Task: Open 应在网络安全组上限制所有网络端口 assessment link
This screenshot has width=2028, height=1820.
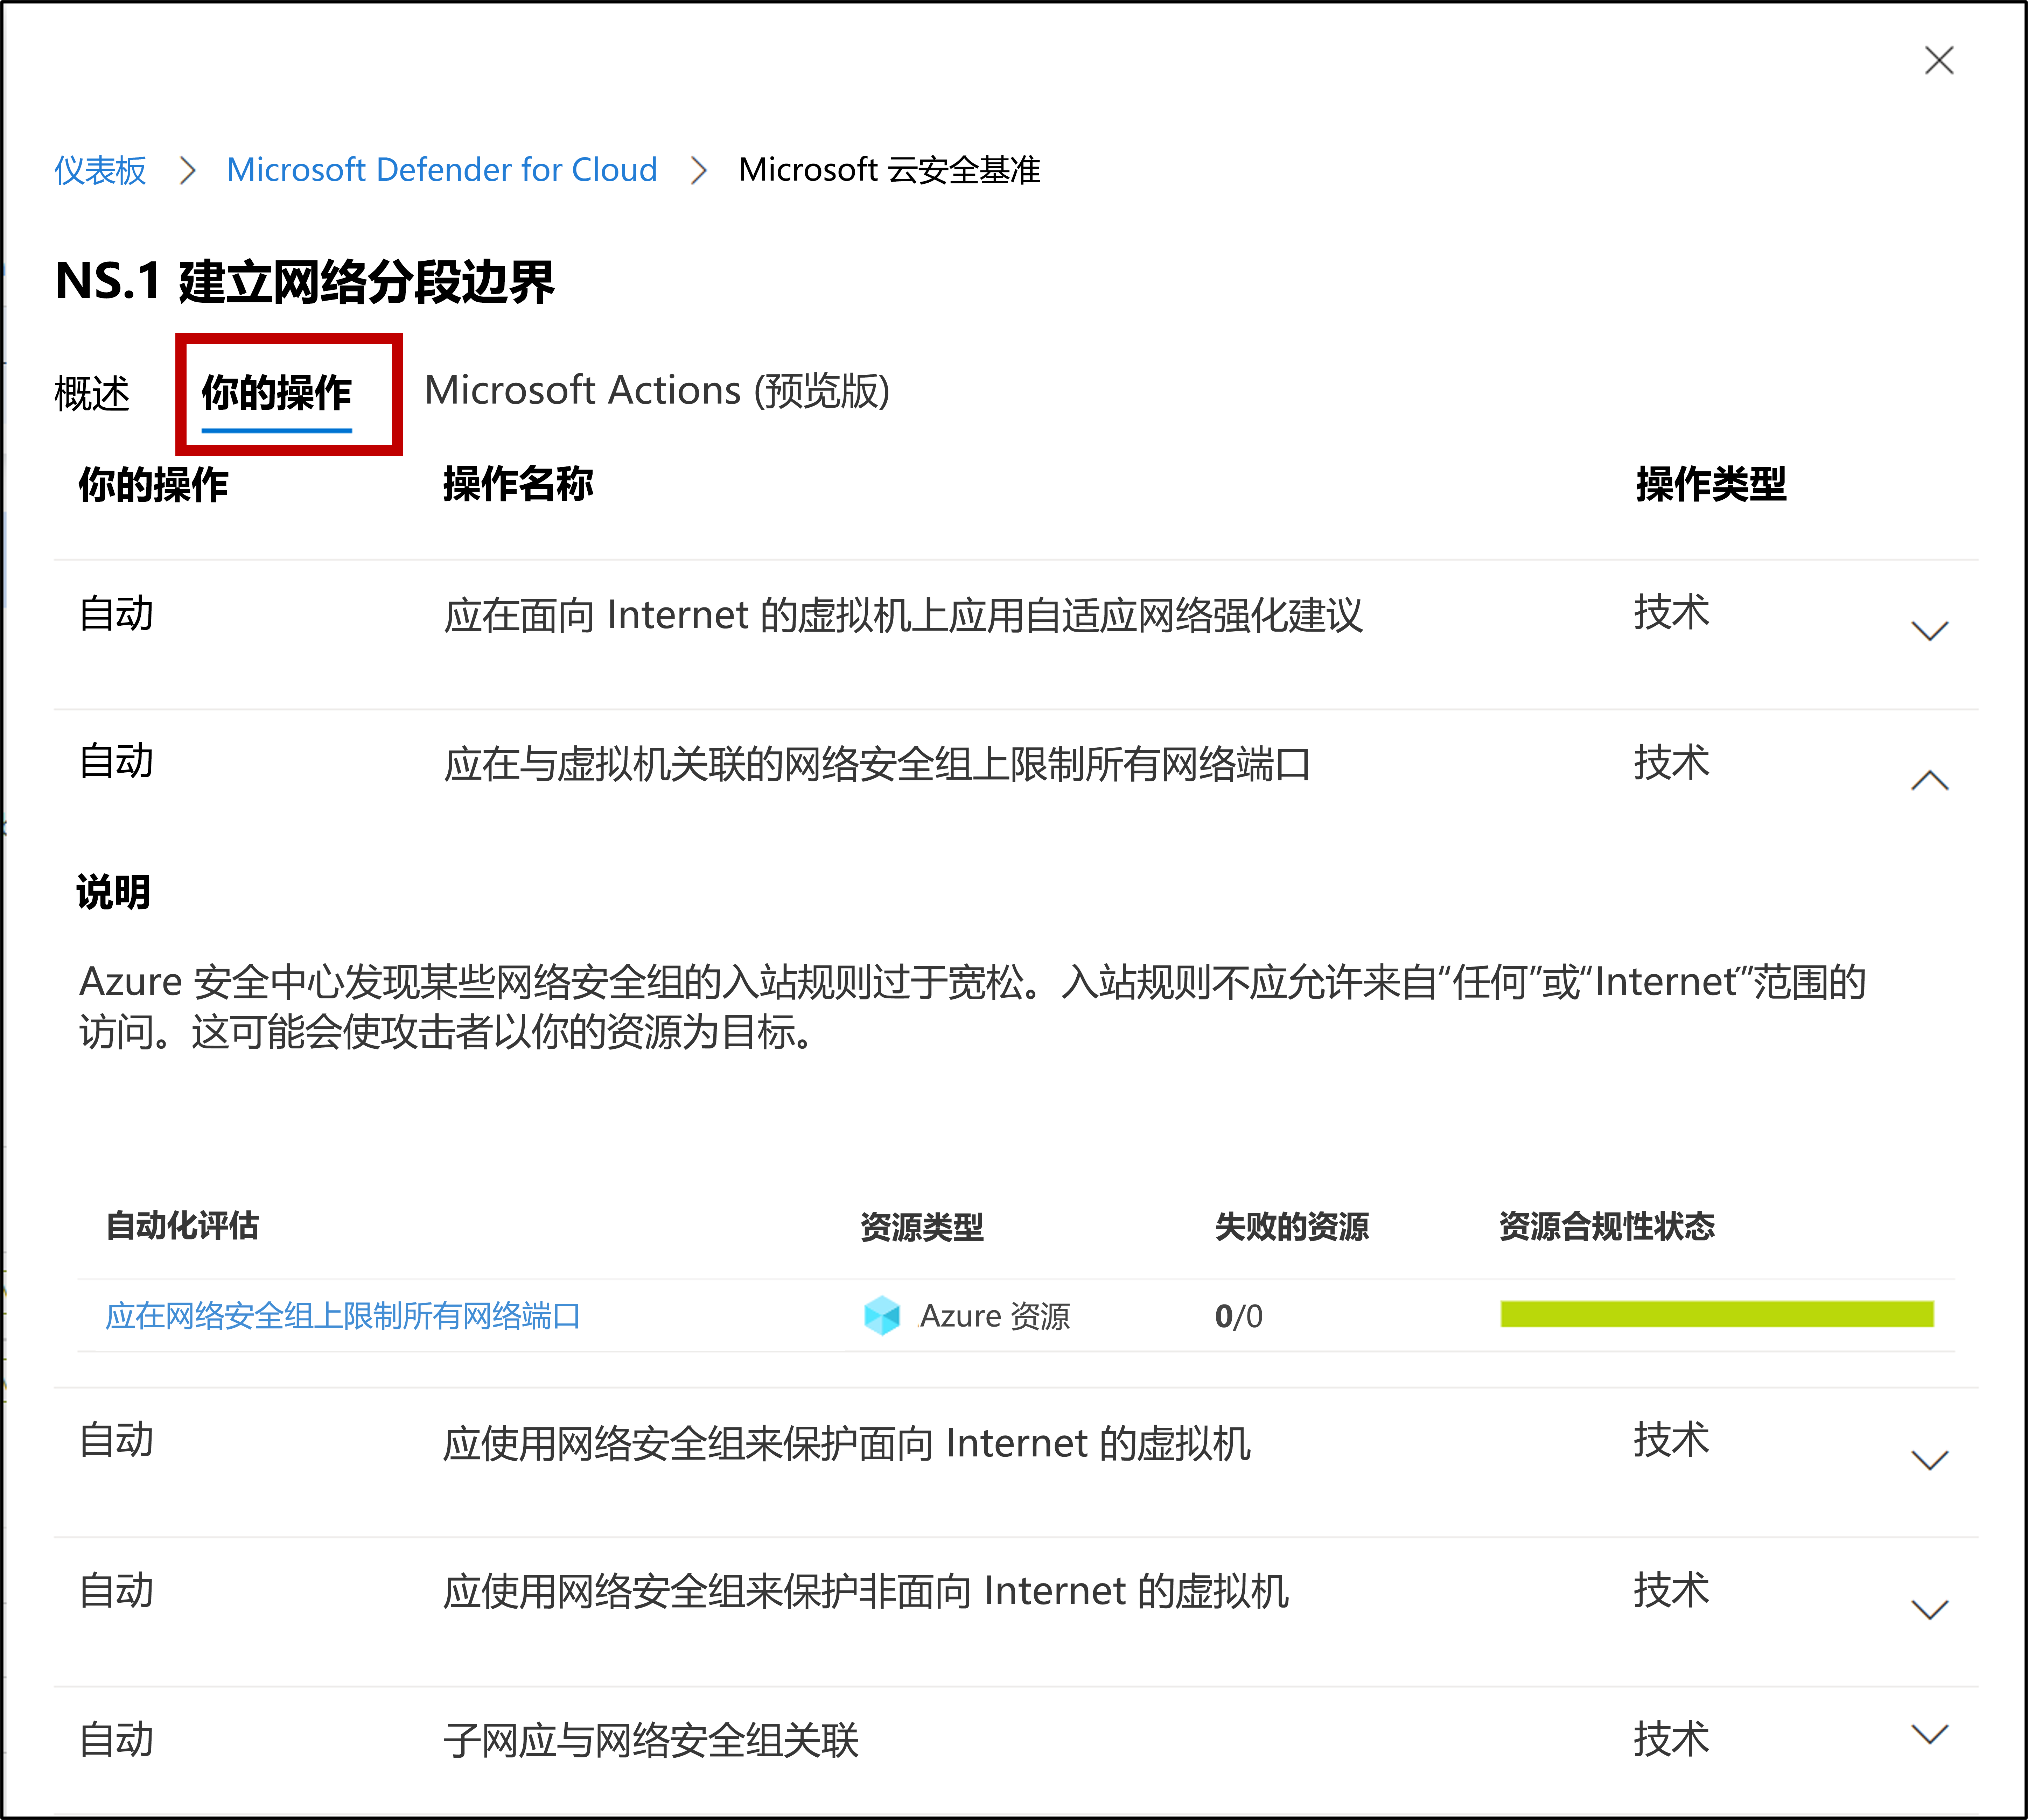Action: (343, 1316)
